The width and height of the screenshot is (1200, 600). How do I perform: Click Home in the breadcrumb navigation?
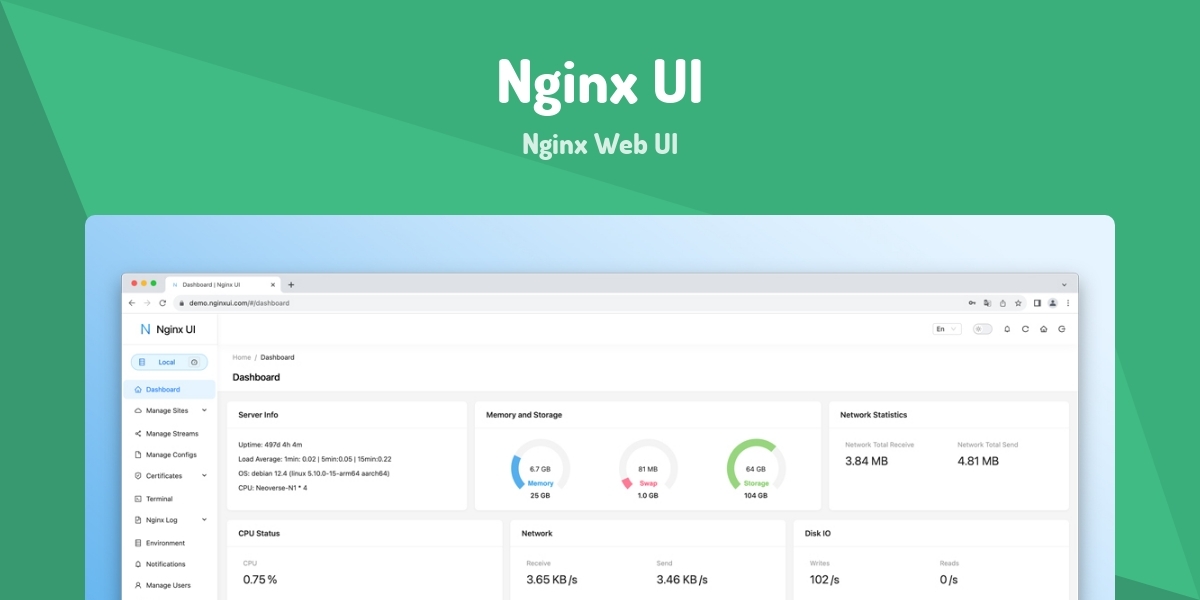pos(240,357)
